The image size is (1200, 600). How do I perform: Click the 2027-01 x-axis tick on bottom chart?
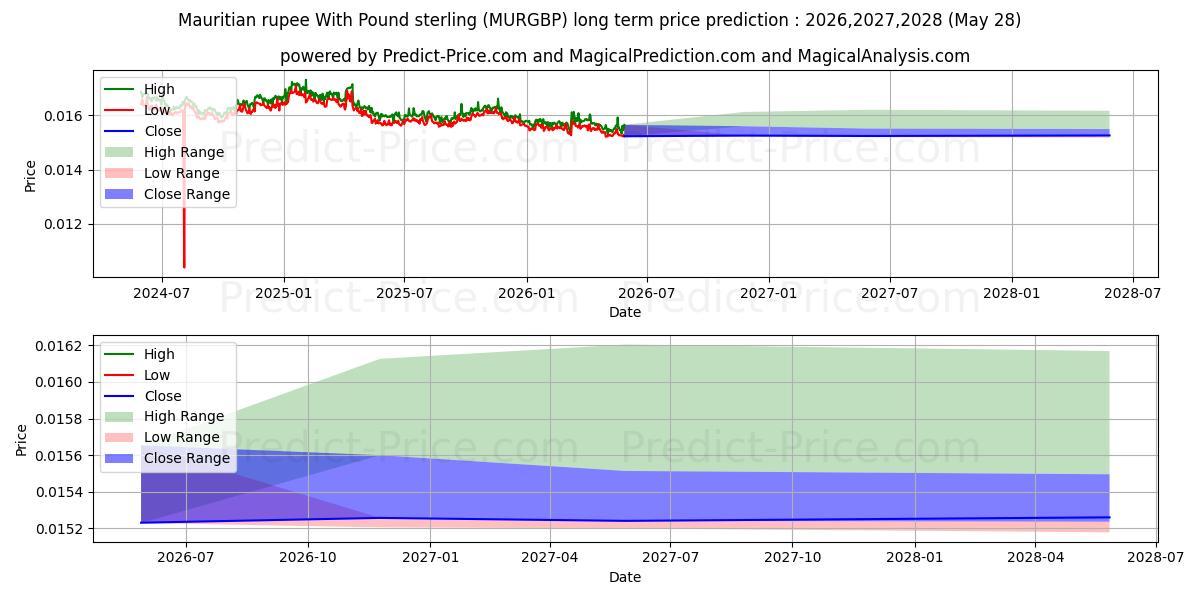tap(430, 558)
